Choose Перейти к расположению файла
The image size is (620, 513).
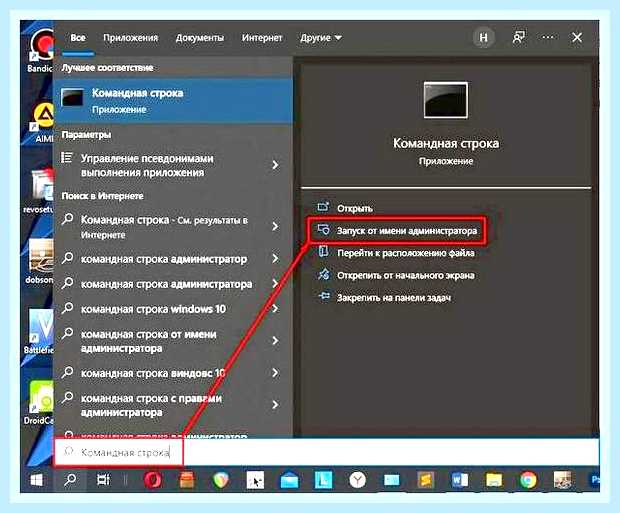[396, 253]
